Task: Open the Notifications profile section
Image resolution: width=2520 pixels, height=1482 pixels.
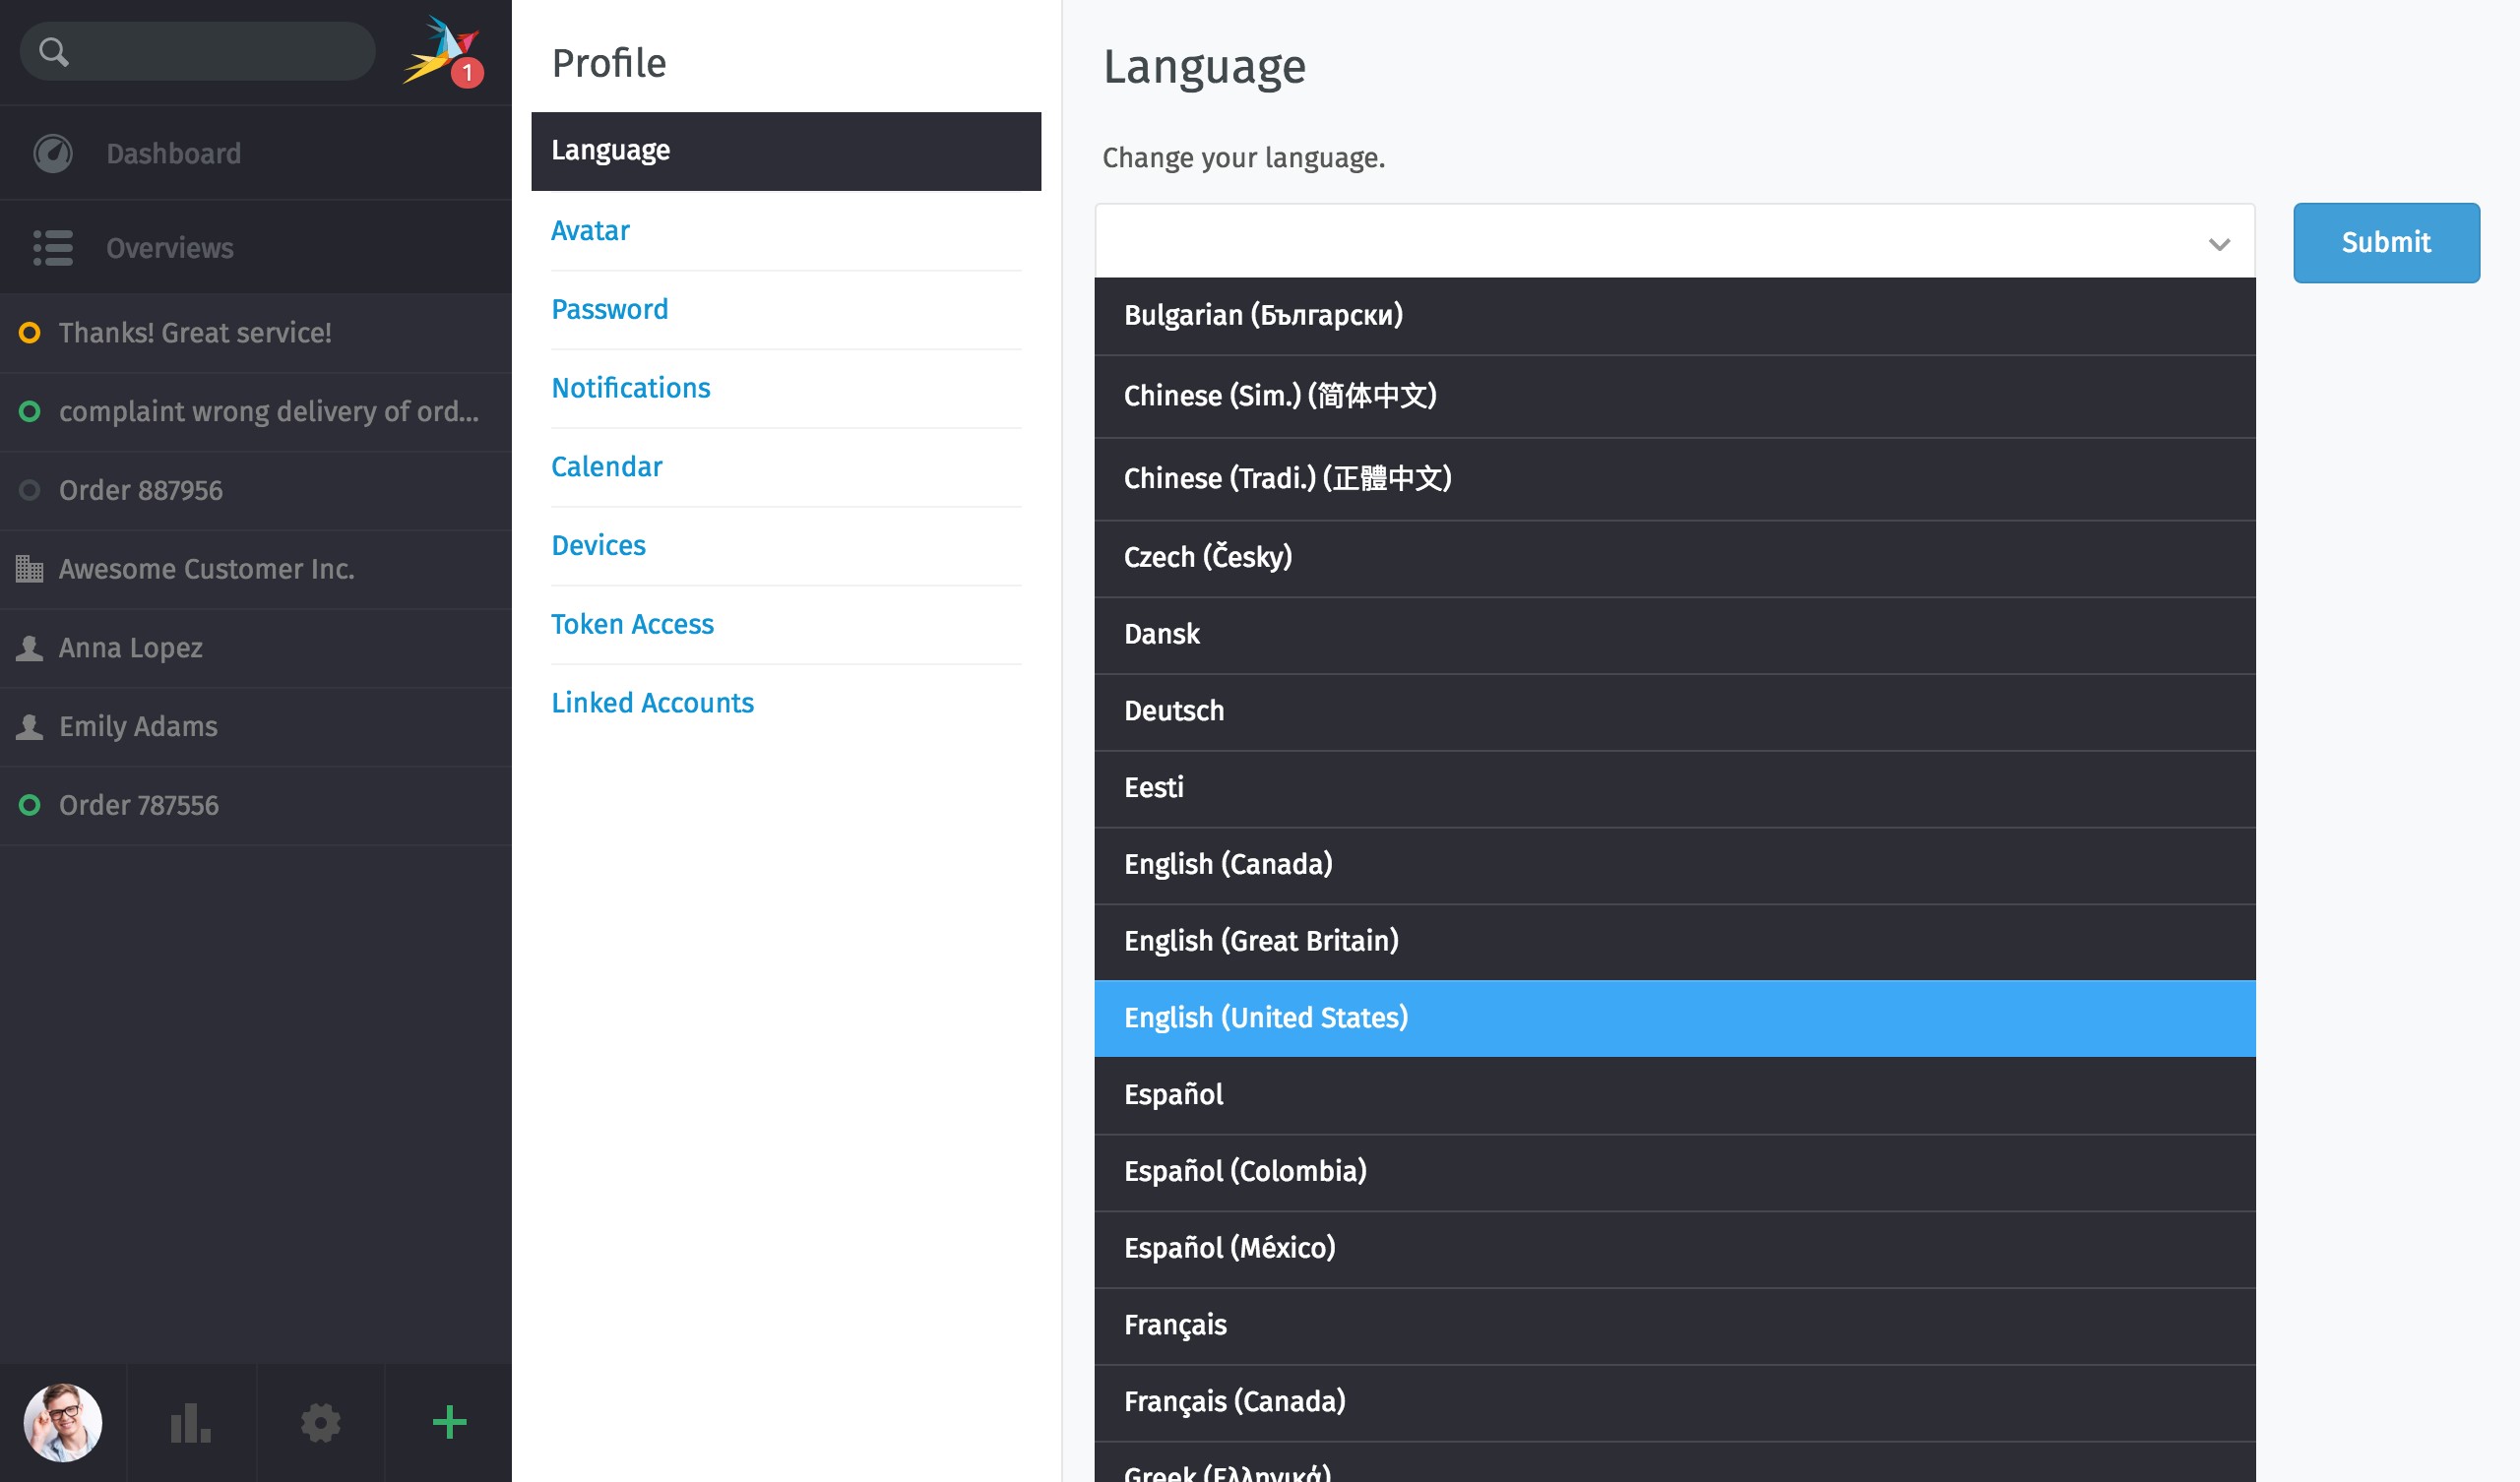Action: click(630, 388)
